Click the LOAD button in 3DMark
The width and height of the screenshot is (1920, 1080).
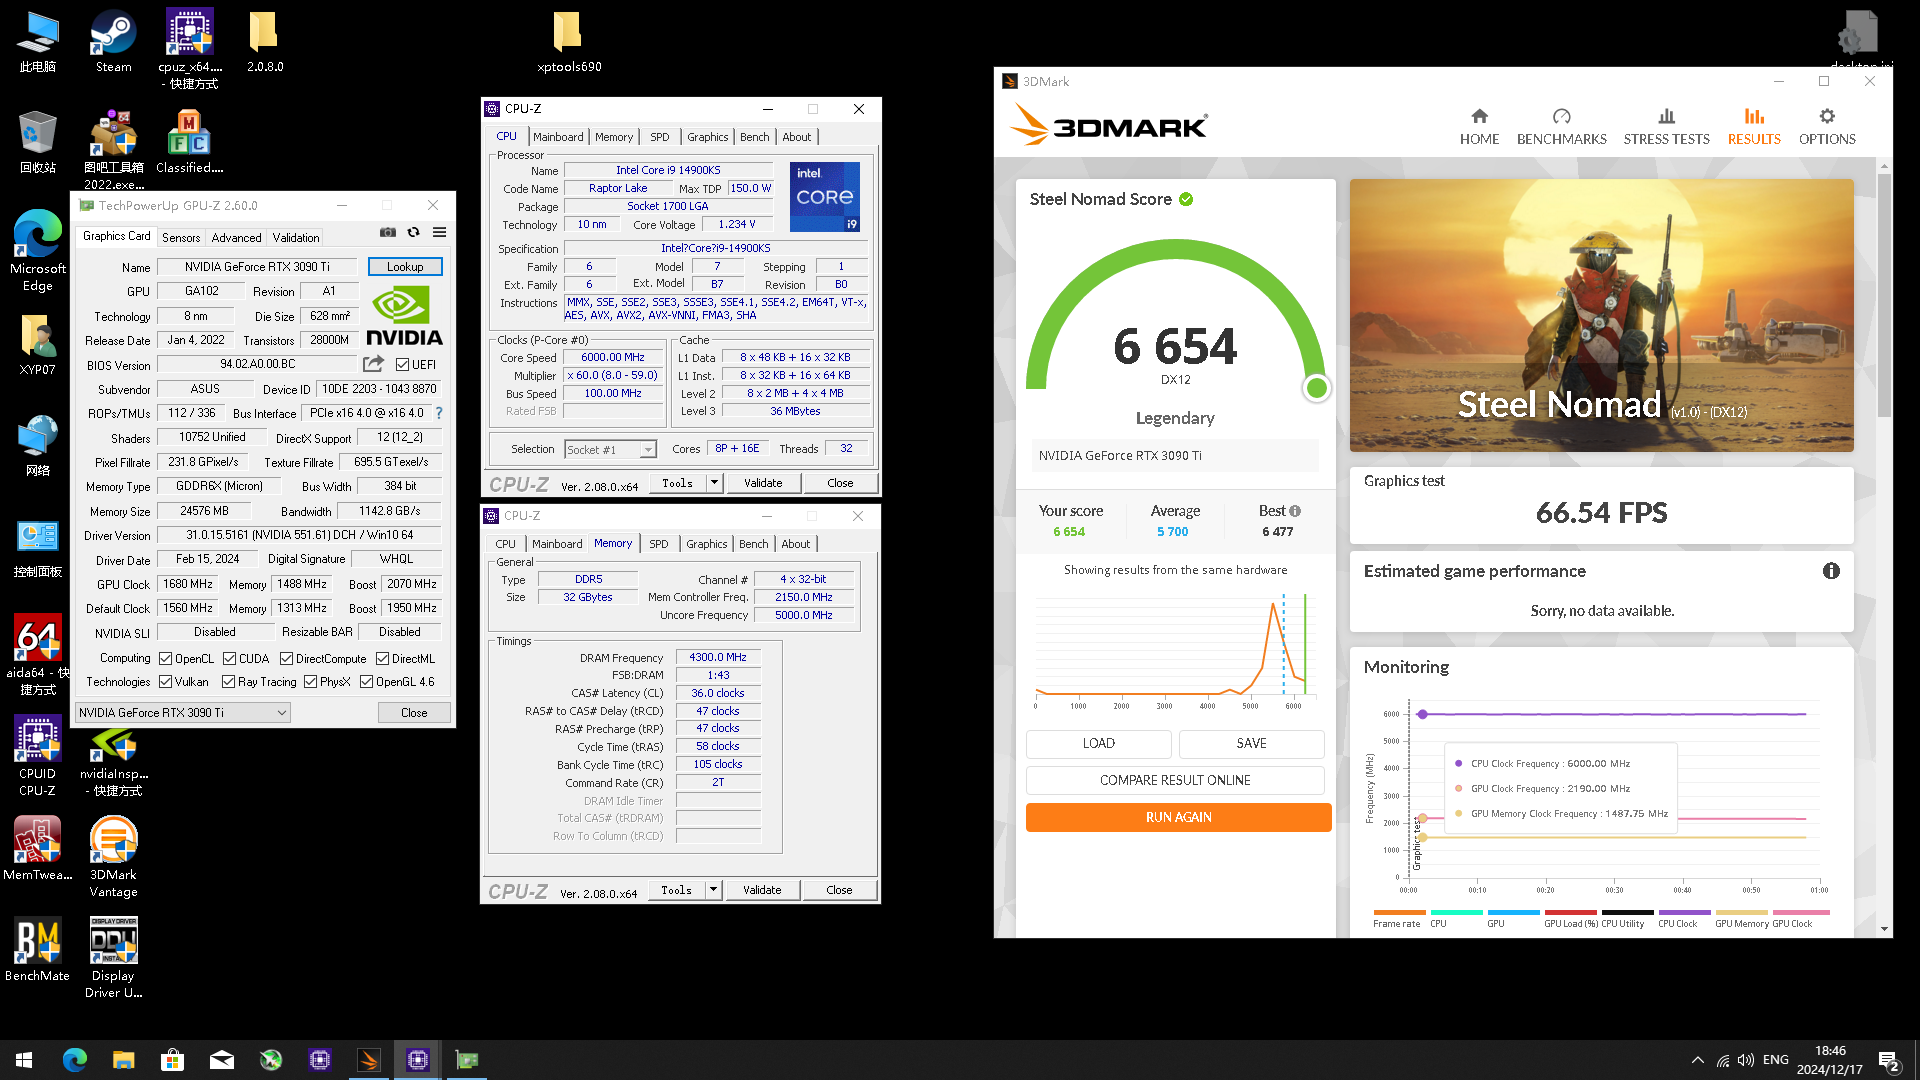click(x=1098, y=743)
